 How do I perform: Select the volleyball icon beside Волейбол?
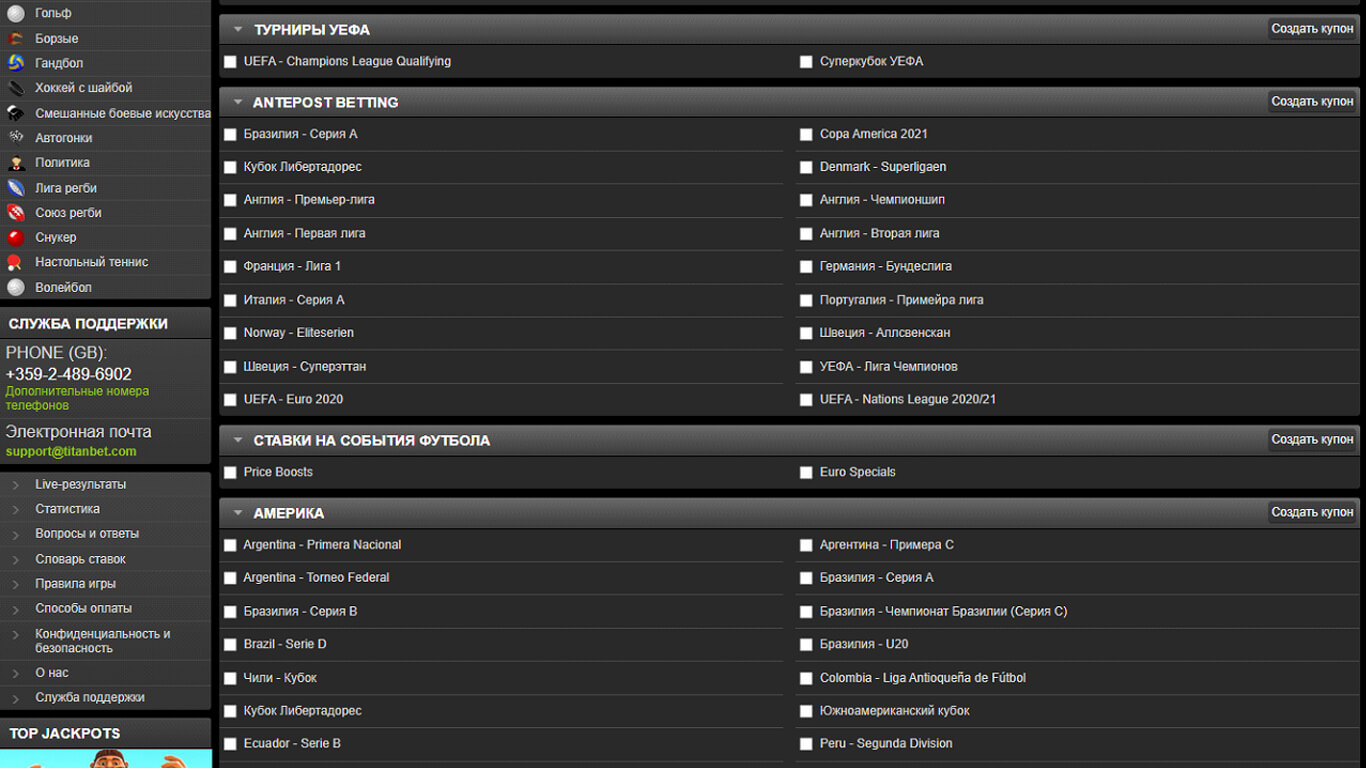[16, 287]
